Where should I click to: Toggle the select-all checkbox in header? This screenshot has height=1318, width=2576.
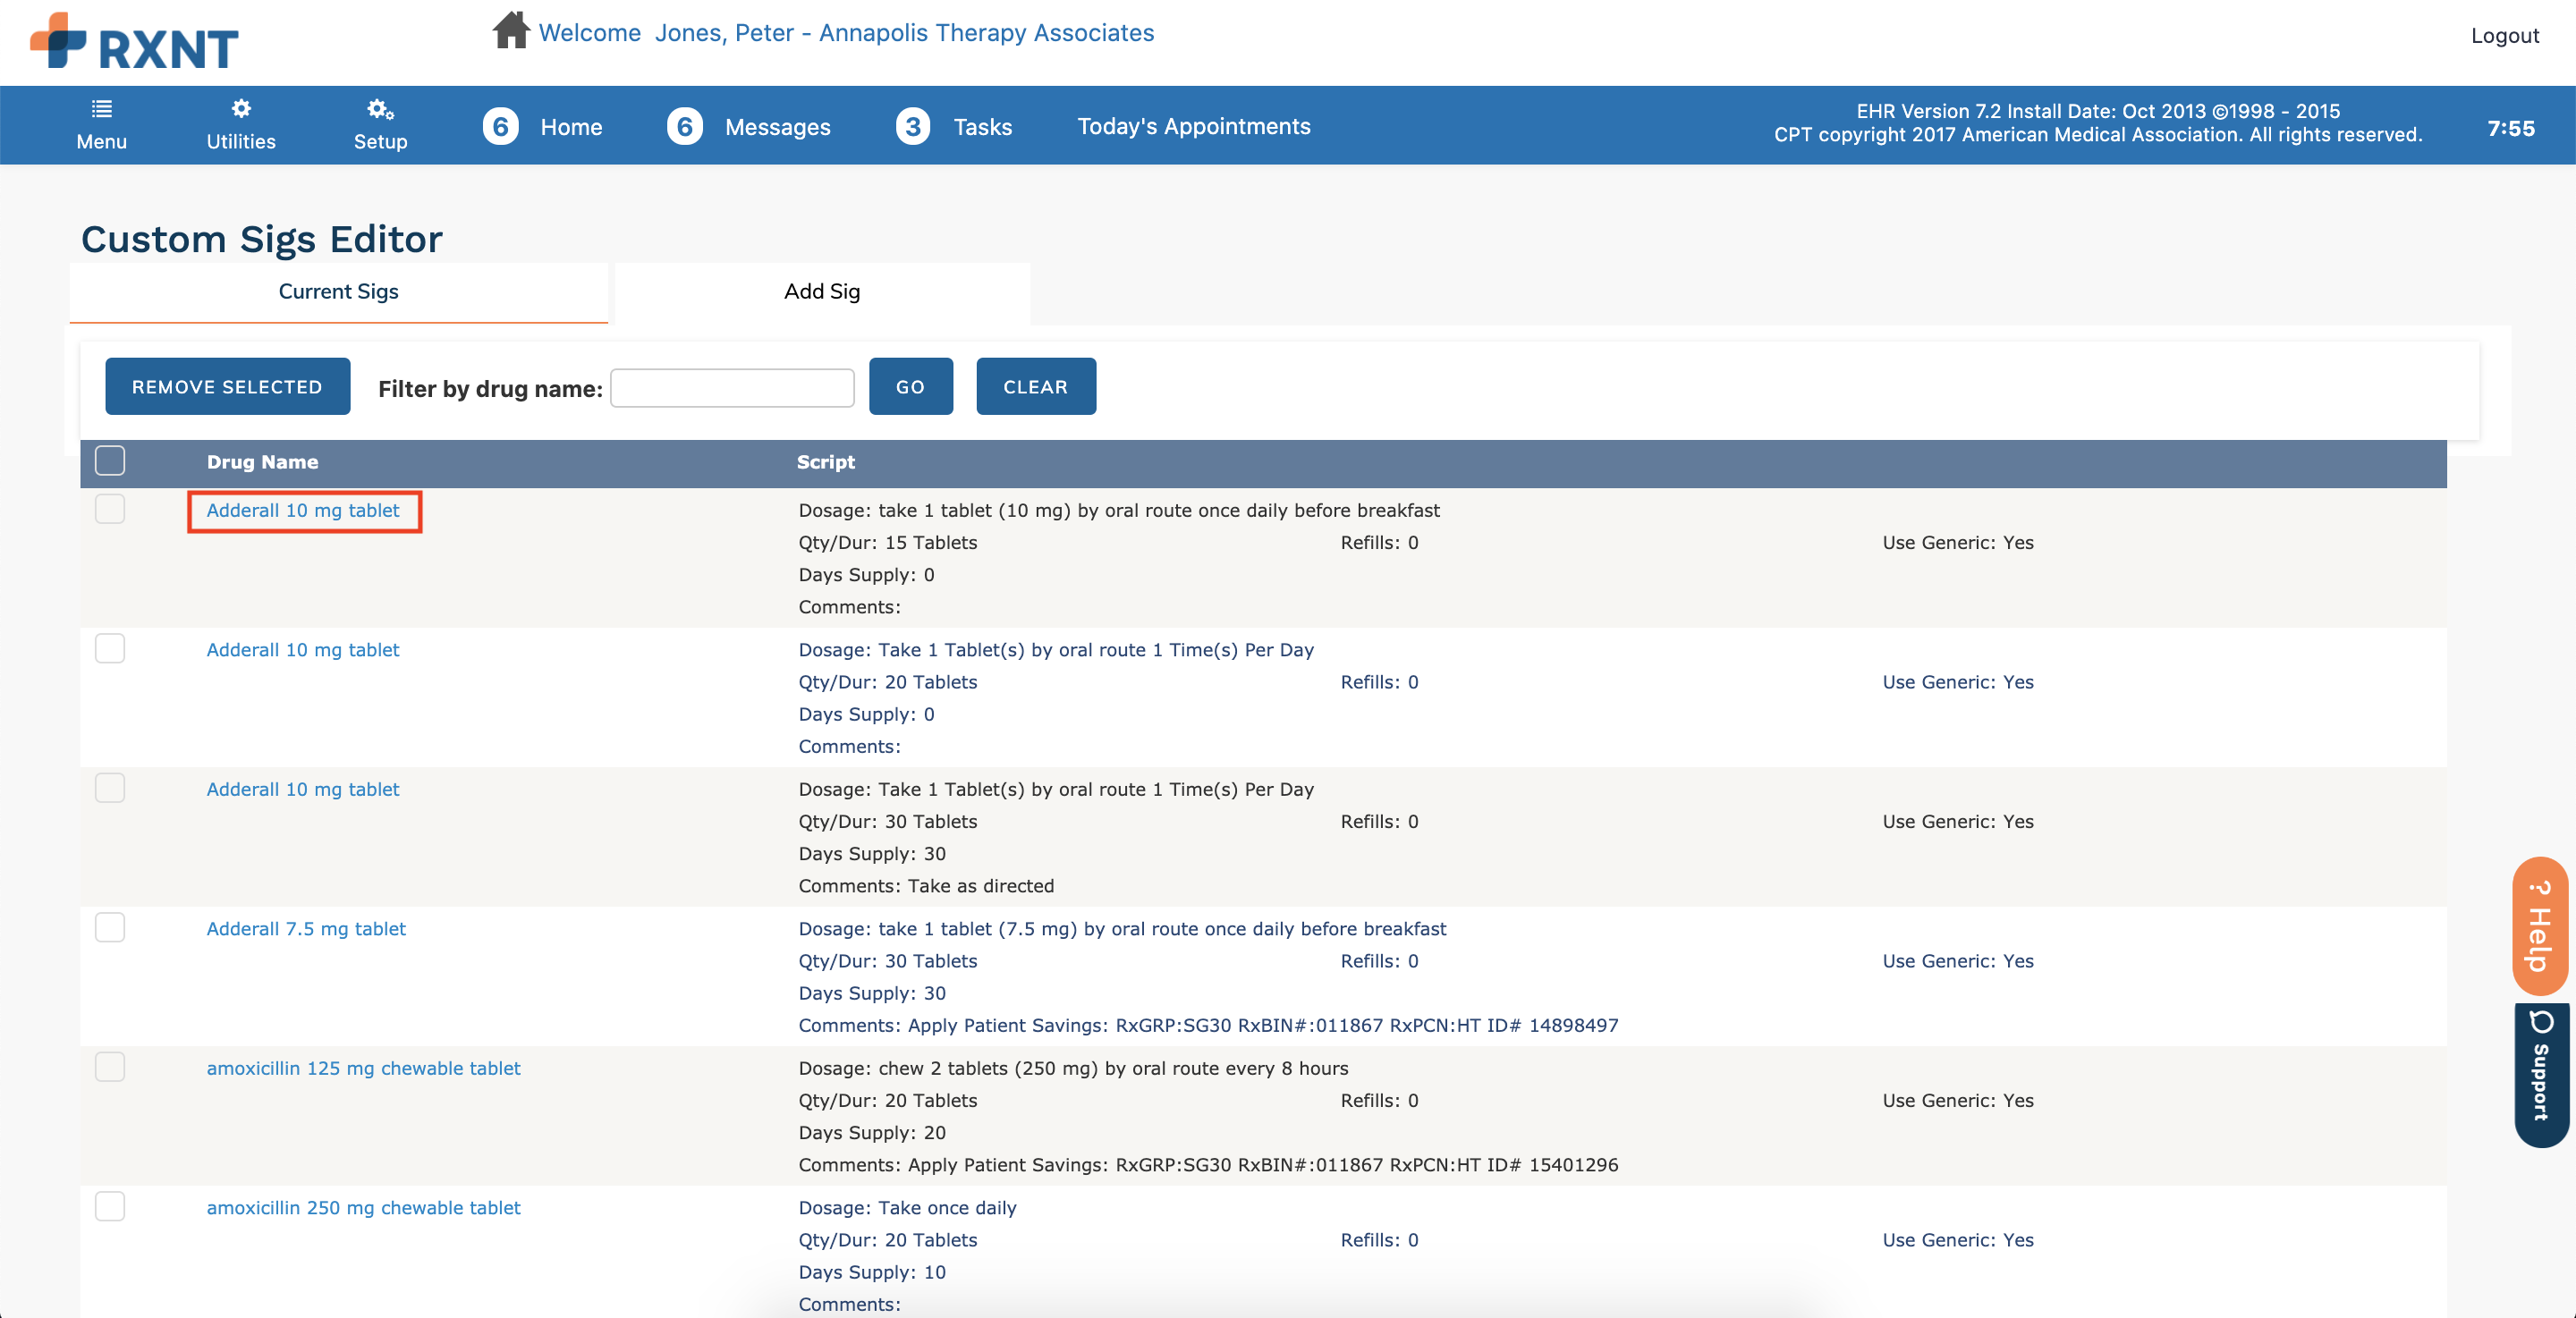pyautogui.click(x=110, y=461)
